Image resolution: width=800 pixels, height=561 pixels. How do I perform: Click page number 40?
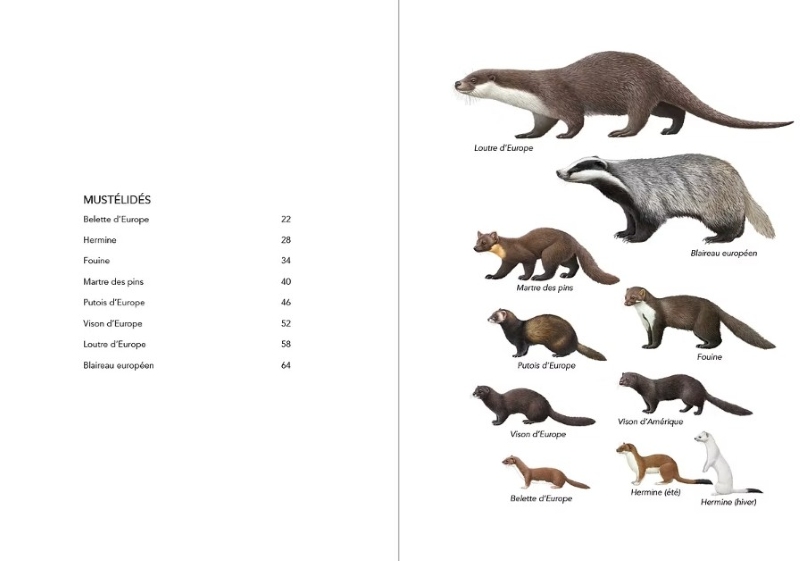tap(286, 282)
